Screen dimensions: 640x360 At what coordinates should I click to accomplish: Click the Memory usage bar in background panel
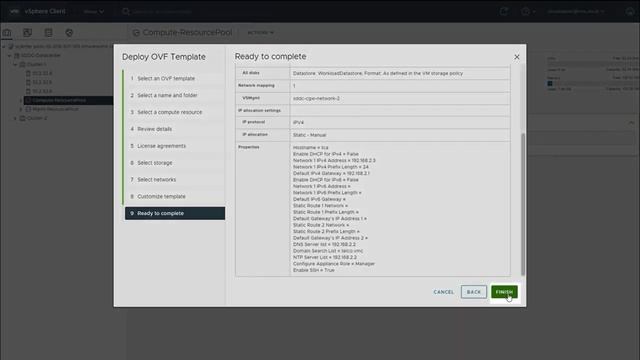click(592, 83)
